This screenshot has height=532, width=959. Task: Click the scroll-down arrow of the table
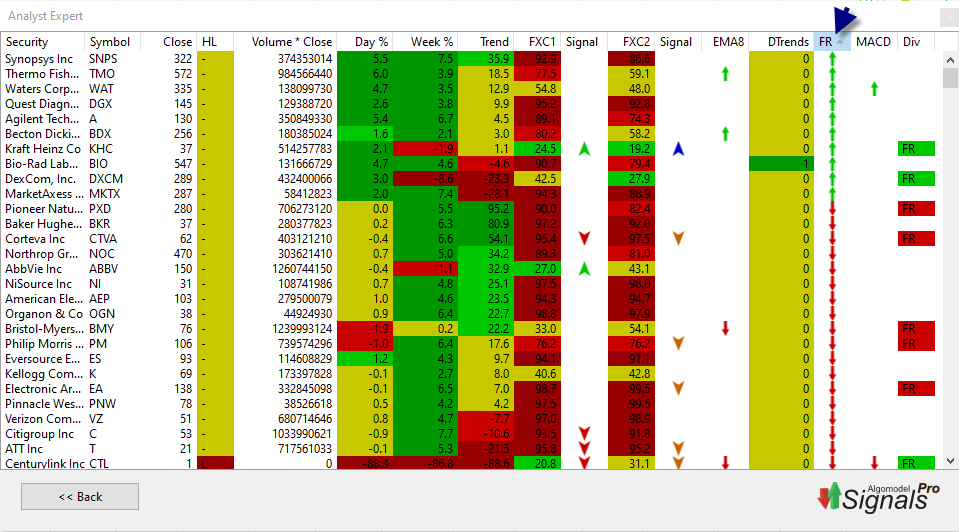[x=950, y=461]
